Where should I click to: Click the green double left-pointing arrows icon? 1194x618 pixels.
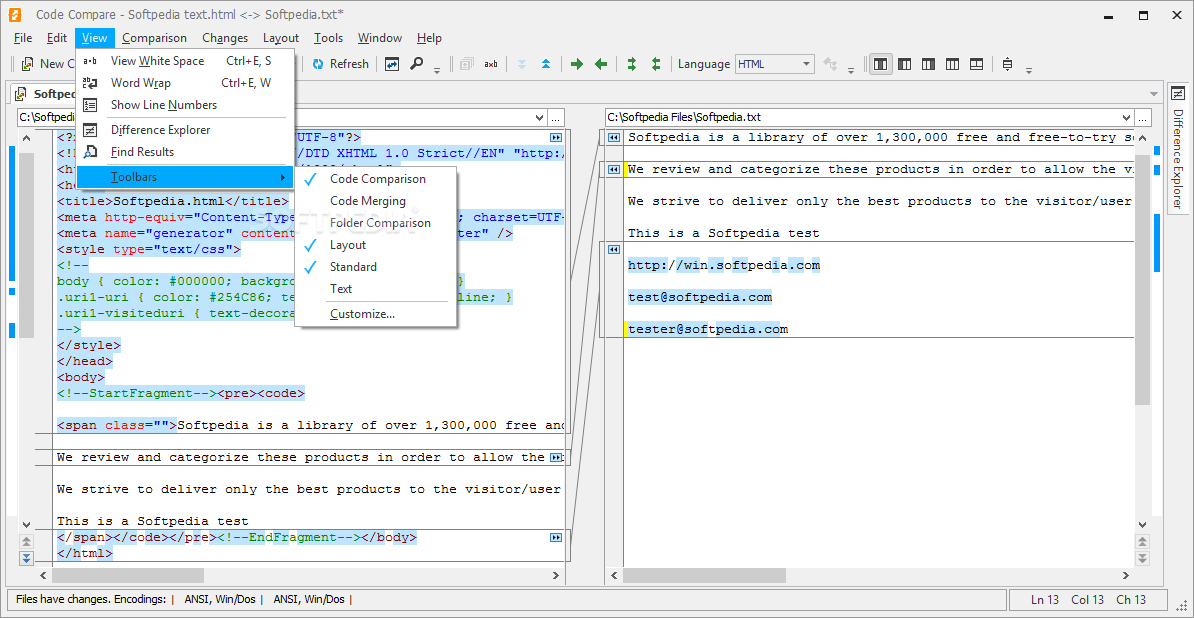pyautogui.click(x=656, y=64)
